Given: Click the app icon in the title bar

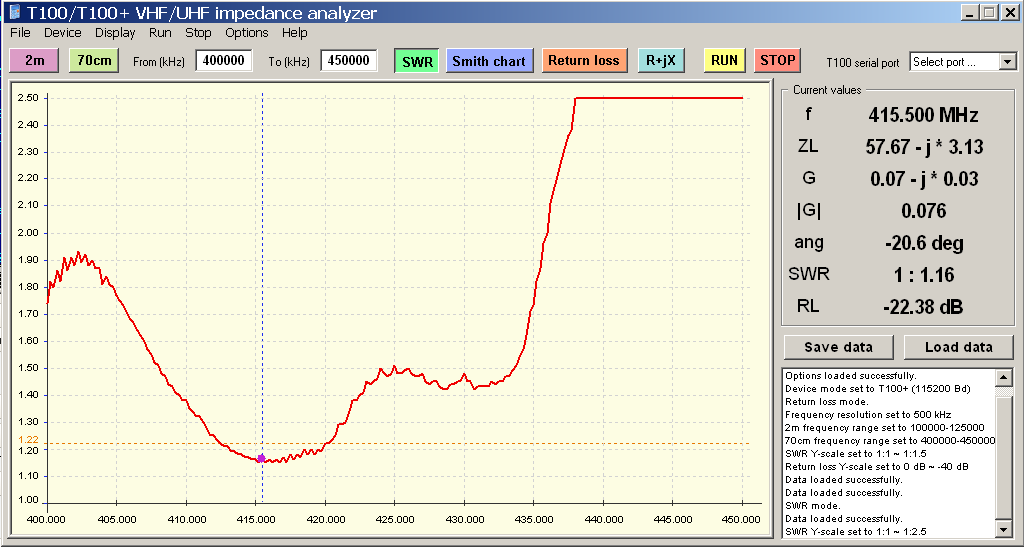Looking at the screenshot, I should click(13, 13).
